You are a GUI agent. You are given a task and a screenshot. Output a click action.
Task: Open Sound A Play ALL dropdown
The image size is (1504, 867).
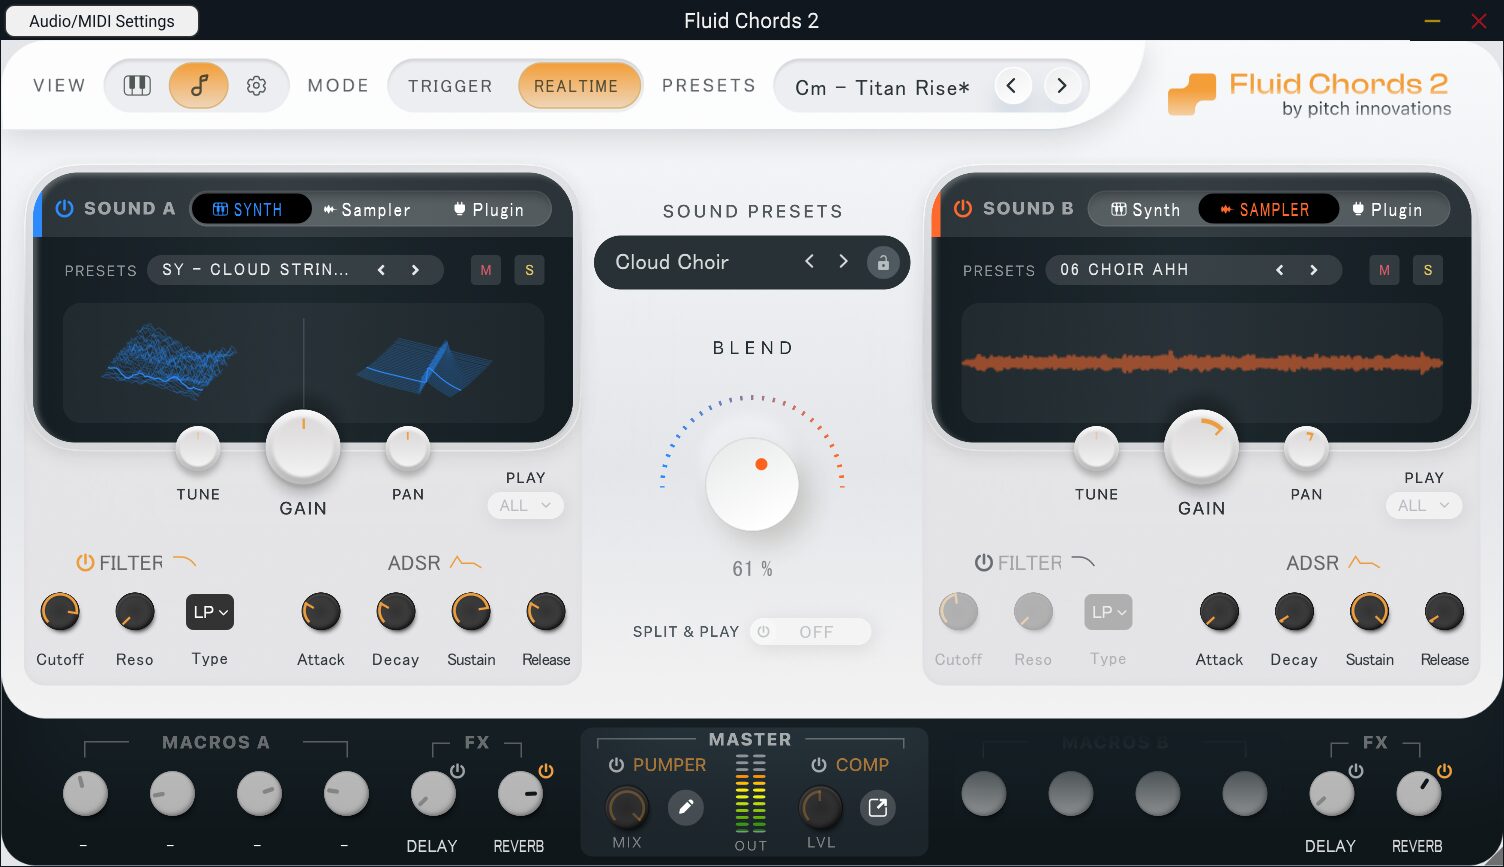click(x=525, y=506)
